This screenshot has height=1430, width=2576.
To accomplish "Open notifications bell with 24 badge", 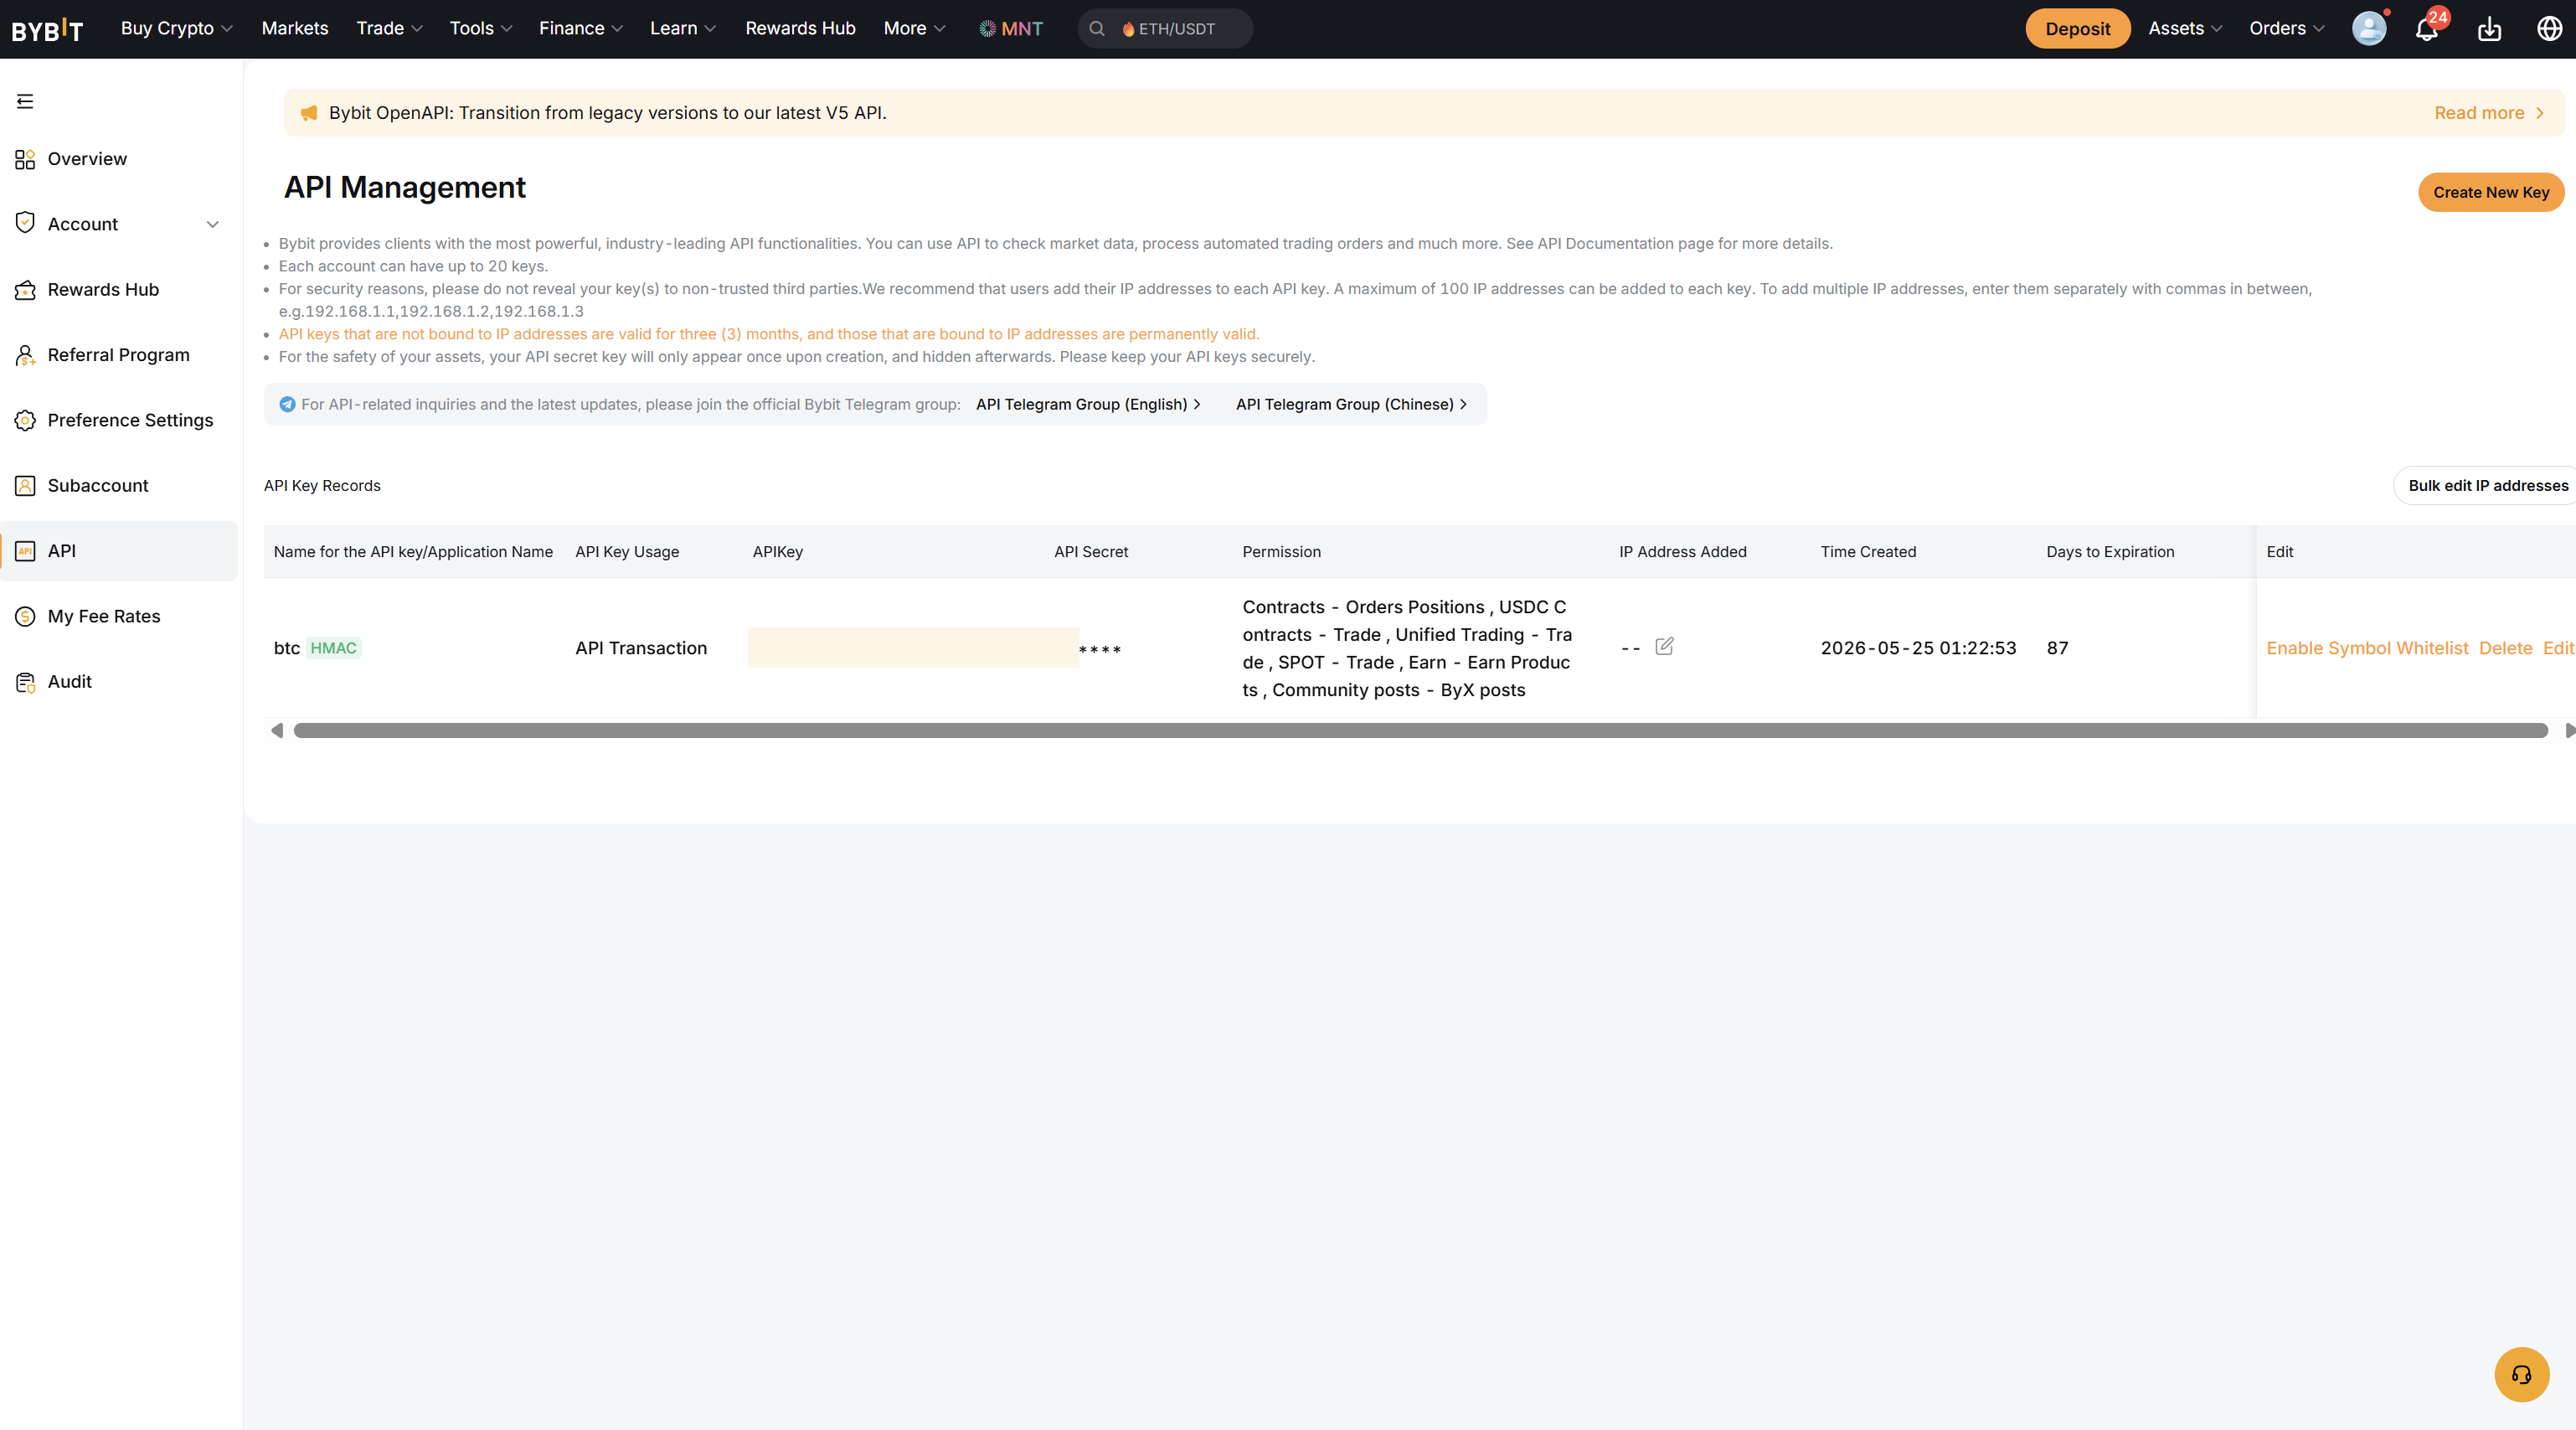I will pos(2427,28).
